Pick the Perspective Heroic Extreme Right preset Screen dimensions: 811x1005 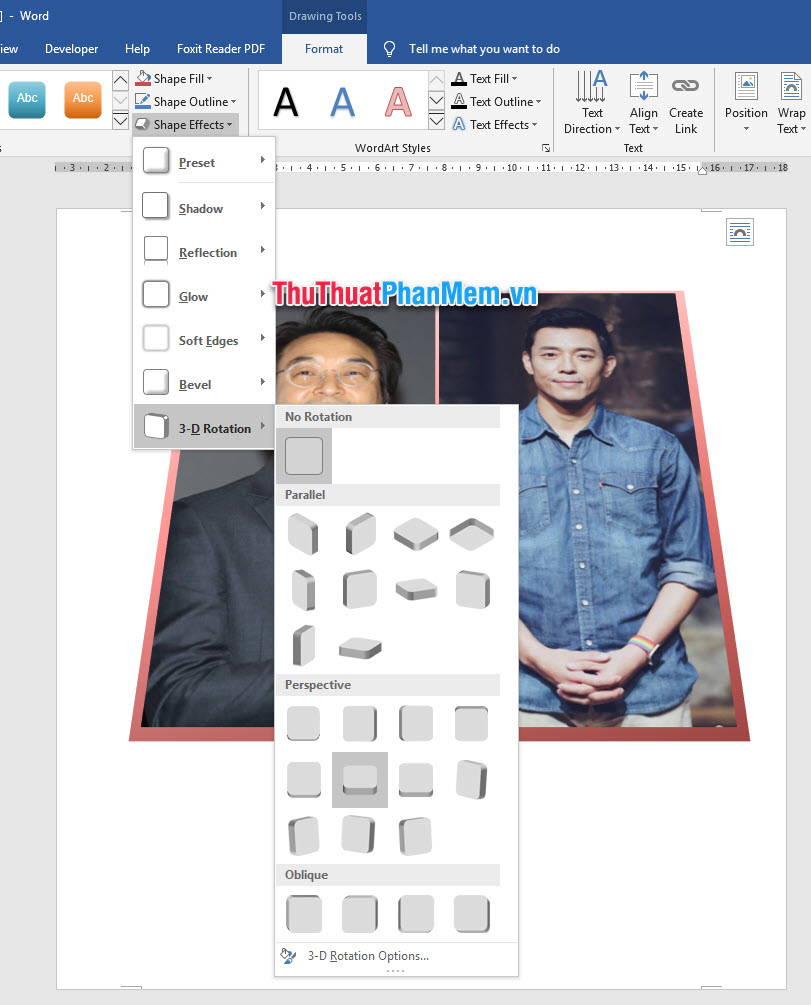415,836
